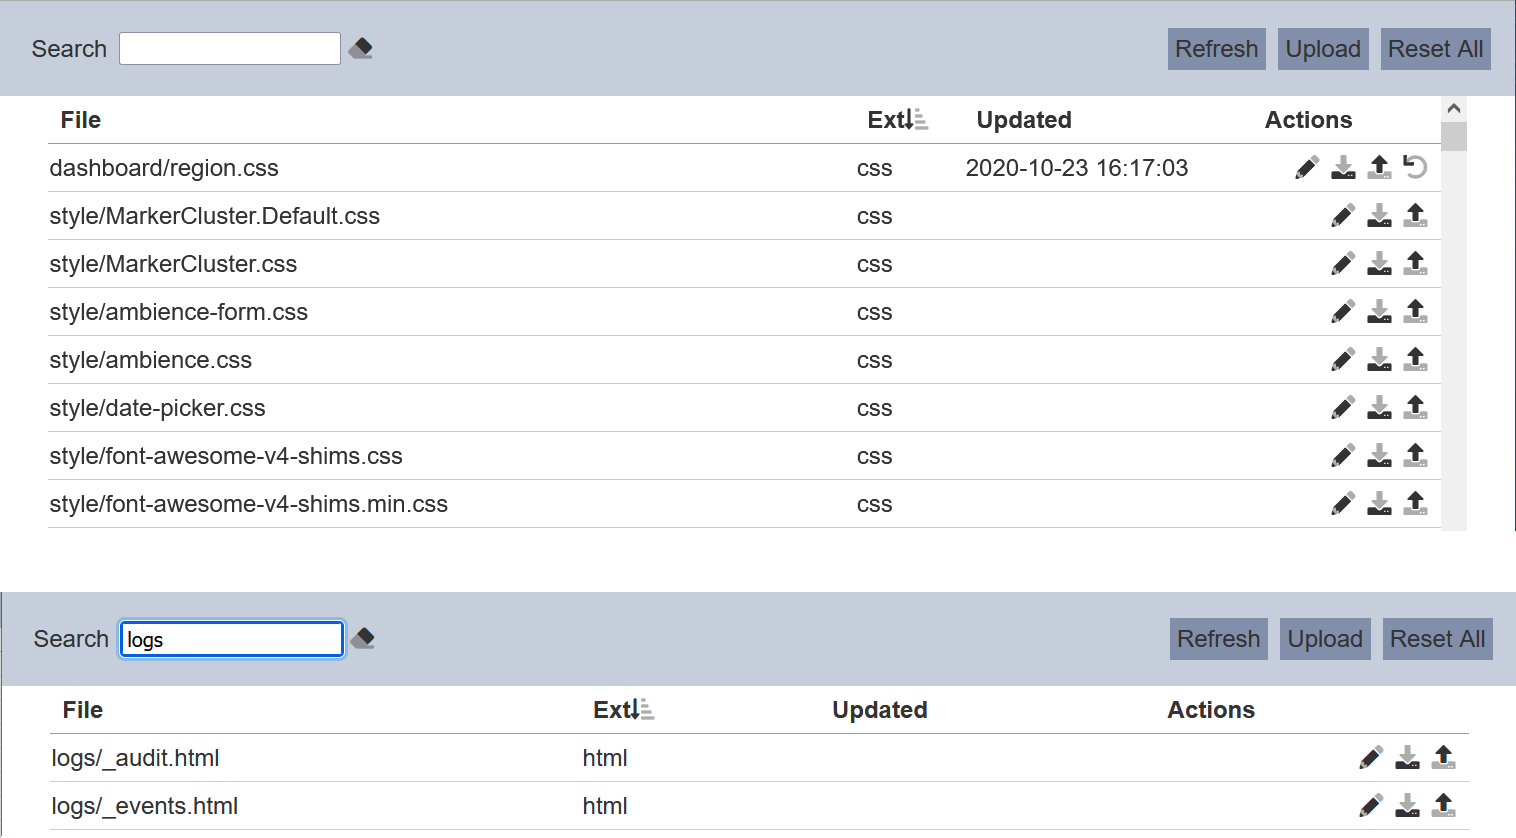Screen dimensions: 1516x838
Task: Upload replacement for style/ambience.css
Action: pos(1415,359)
